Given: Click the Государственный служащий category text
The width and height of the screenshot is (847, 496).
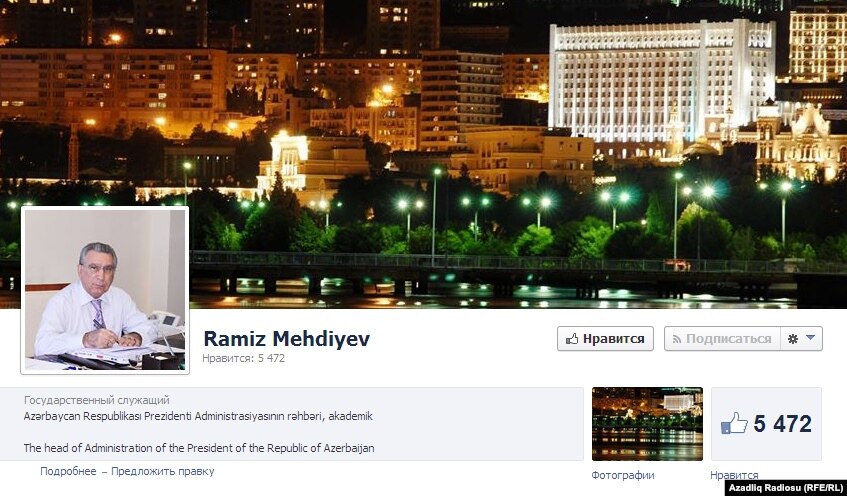Looking at the screenshot, I should [x=97, y=400].
